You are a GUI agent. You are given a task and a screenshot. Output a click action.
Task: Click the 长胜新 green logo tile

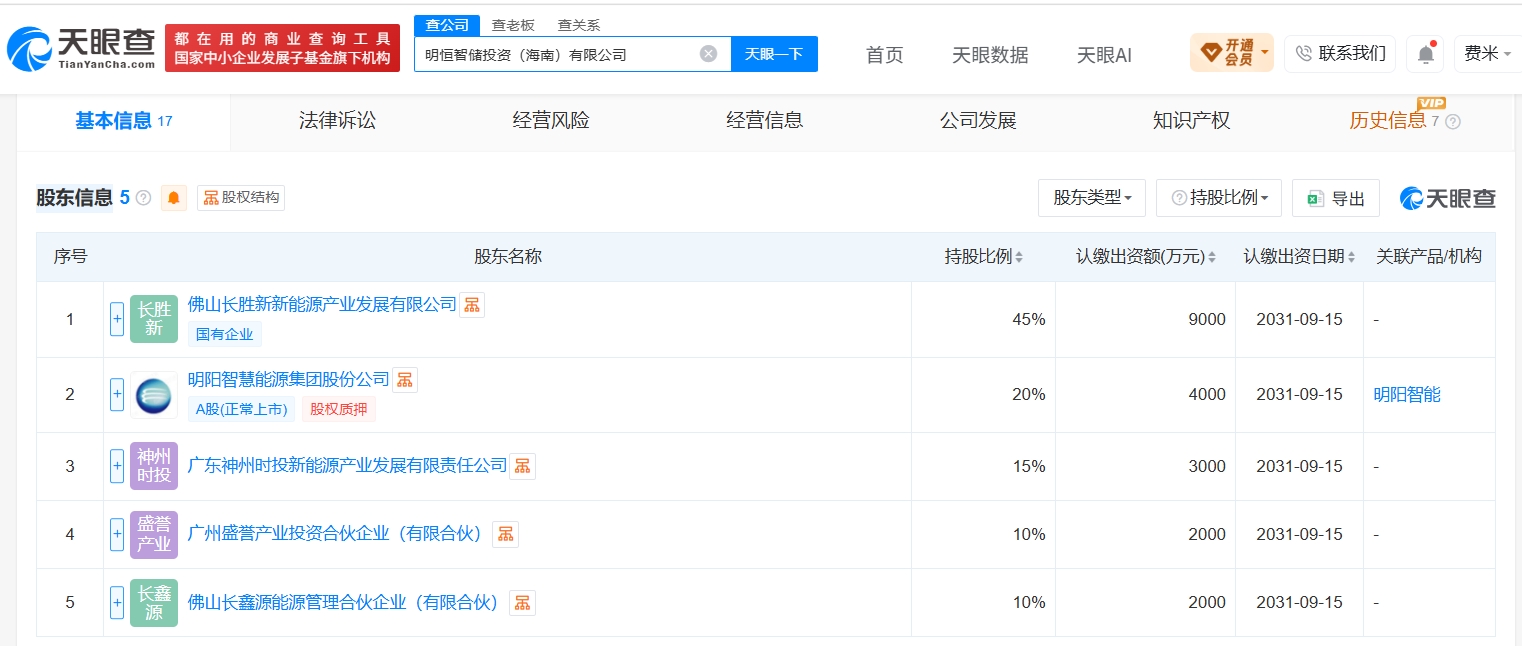(154, 319)
